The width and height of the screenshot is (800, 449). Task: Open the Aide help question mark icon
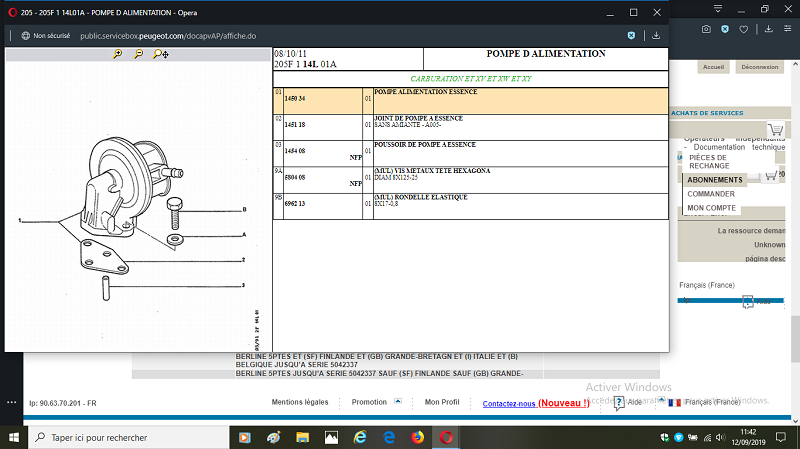pos(619,402)
